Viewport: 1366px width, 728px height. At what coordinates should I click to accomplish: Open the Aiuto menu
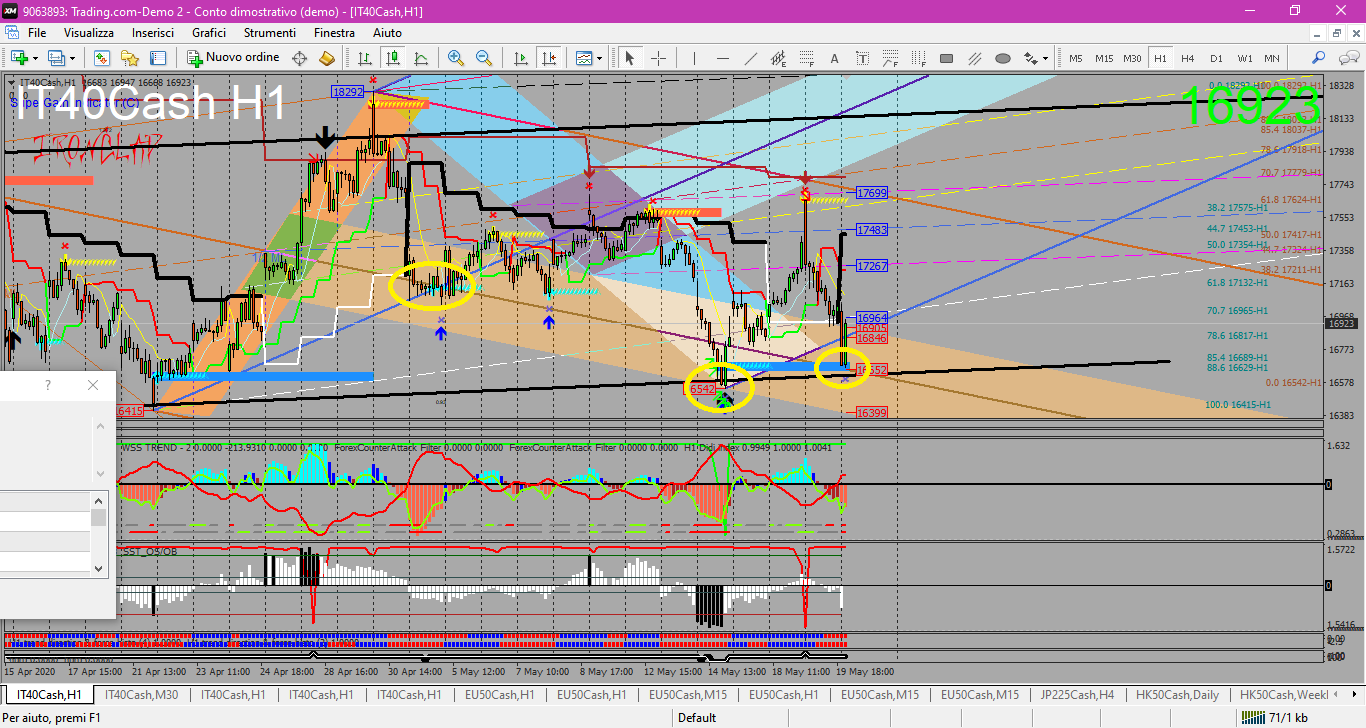pos(387,33)
